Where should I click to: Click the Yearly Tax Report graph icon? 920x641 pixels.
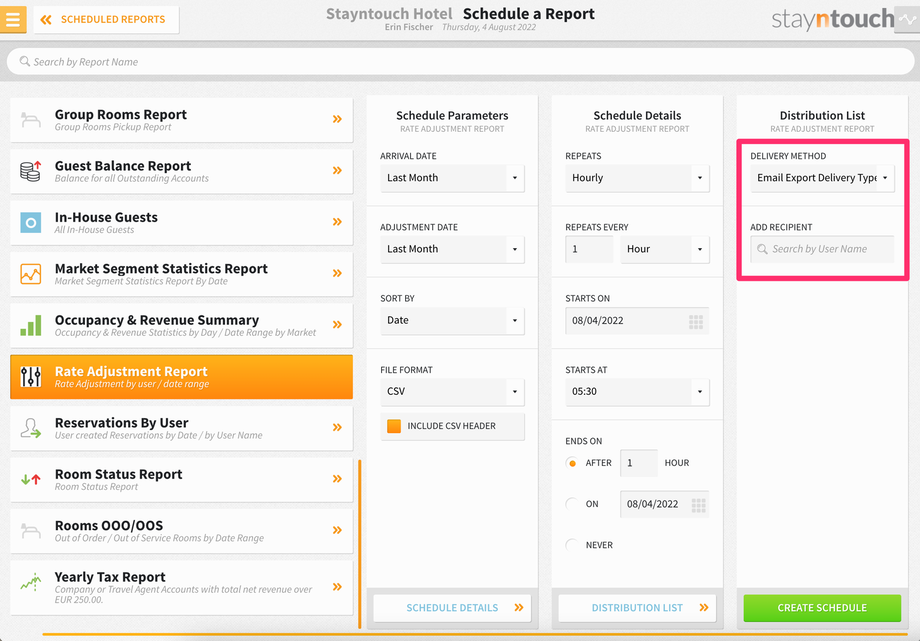pos(31,582)
